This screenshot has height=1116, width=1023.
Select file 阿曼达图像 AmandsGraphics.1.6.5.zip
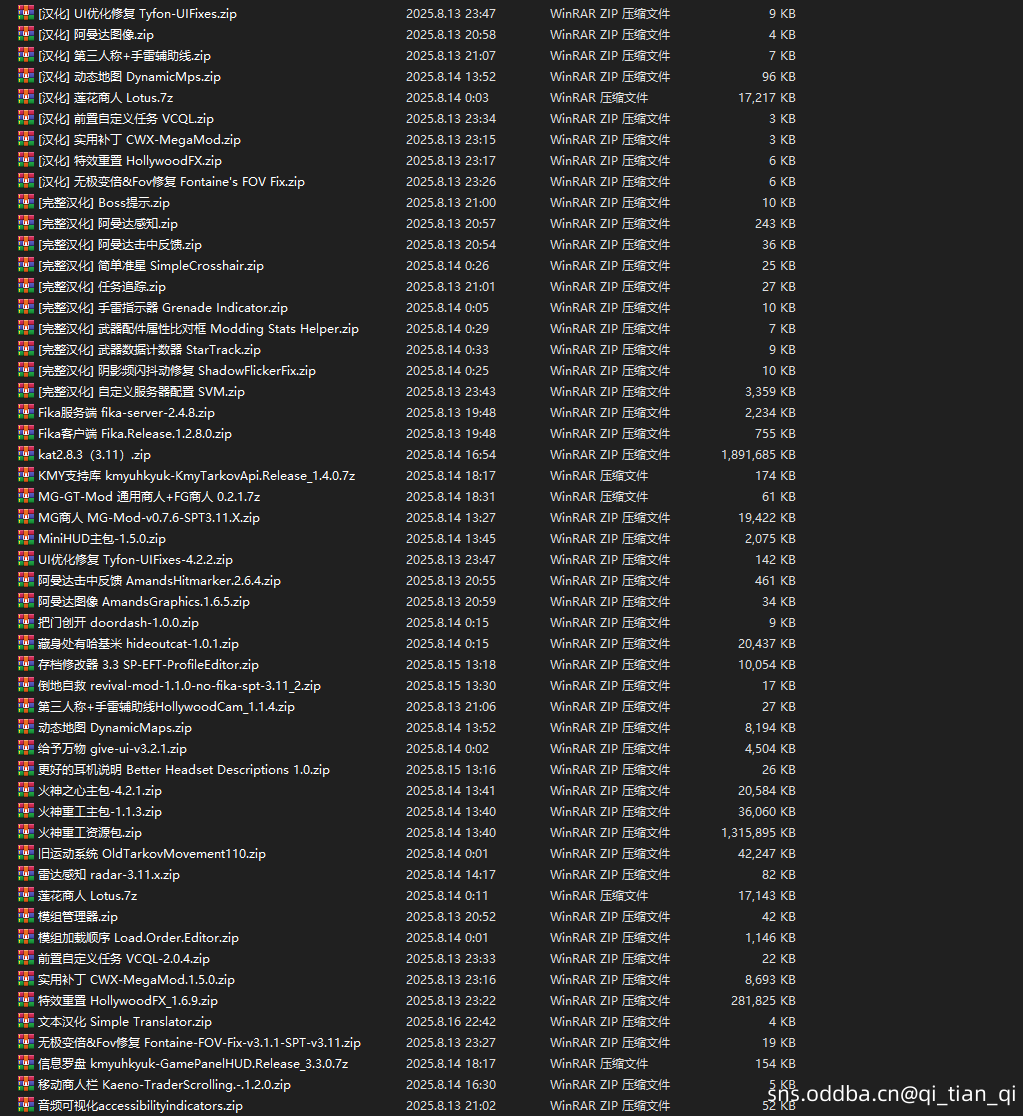coord(144,601)
